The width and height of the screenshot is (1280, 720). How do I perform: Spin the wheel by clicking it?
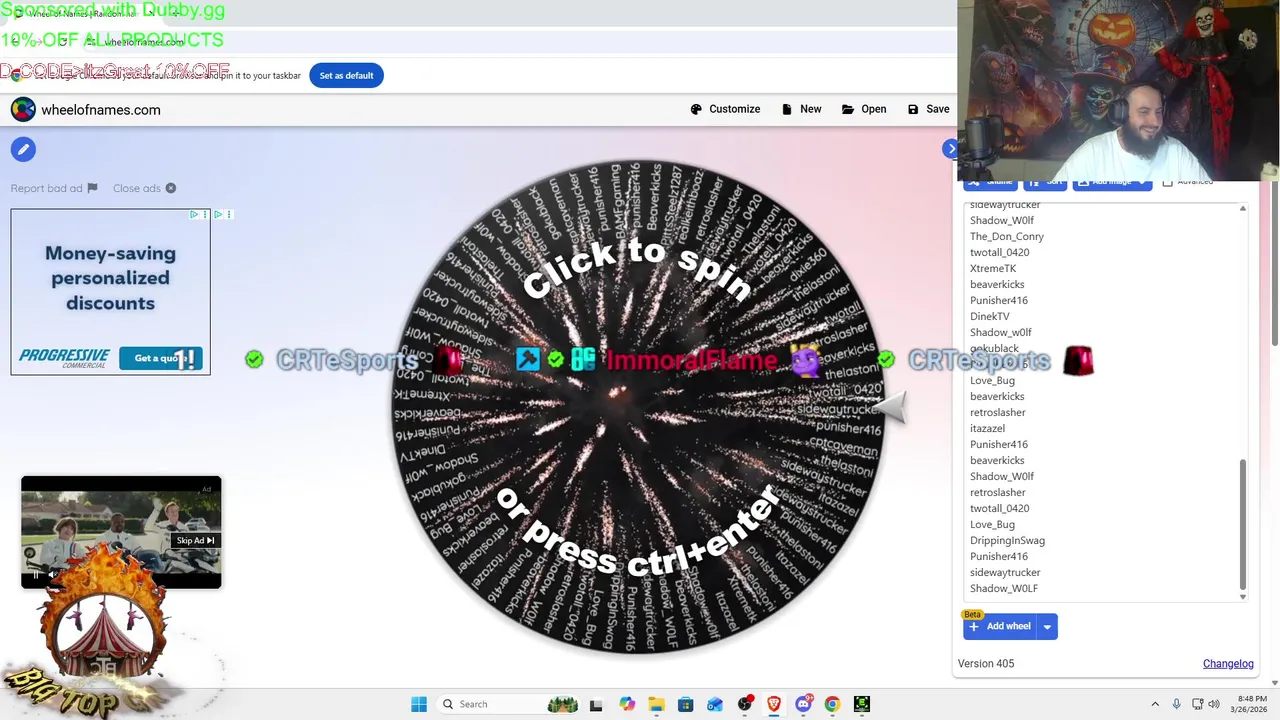[x=638, y=407]
